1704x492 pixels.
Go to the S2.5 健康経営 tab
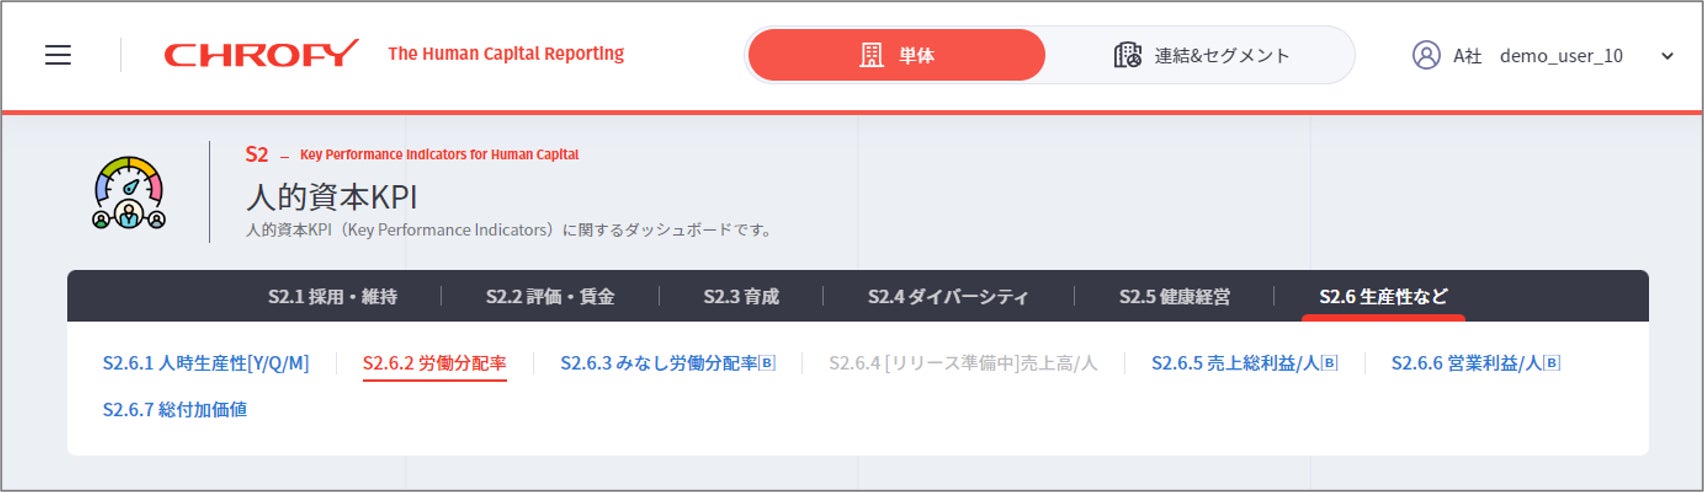point(1174,297)
